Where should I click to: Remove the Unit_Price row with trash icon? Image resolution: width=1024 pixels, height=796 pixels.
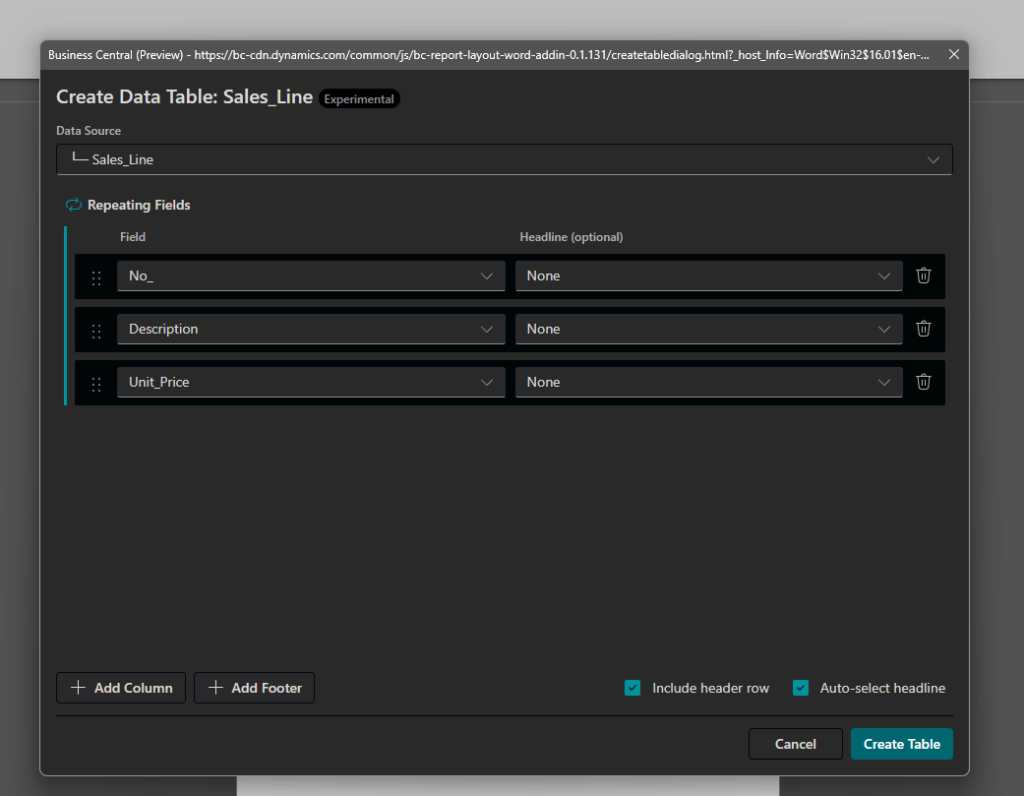coord(923,382)
